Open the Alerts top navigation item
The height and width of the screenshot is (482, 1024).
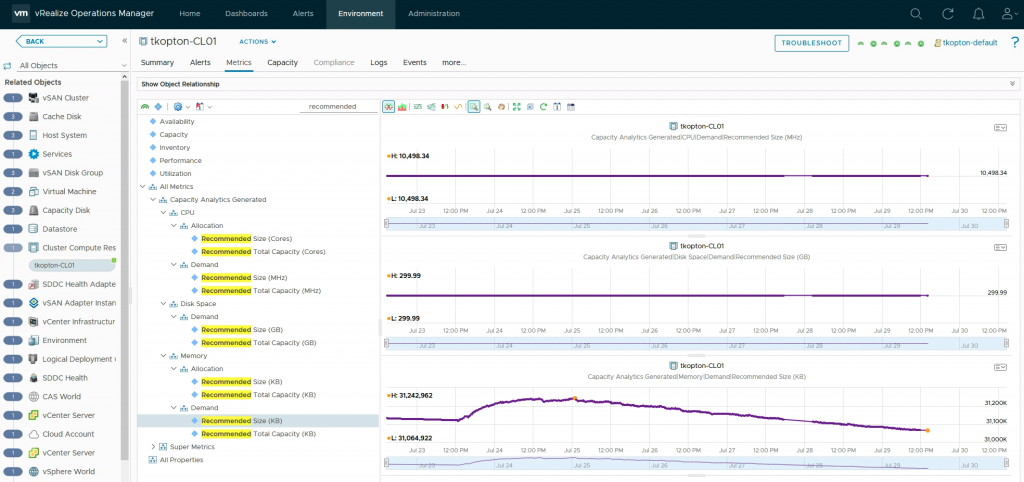pyautogui.click(x=303, y=14)
